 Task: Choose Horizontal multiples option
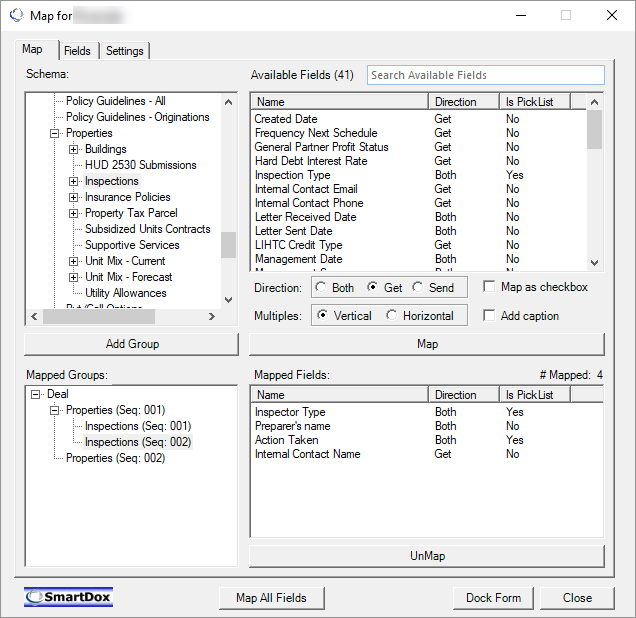(391, 315)
